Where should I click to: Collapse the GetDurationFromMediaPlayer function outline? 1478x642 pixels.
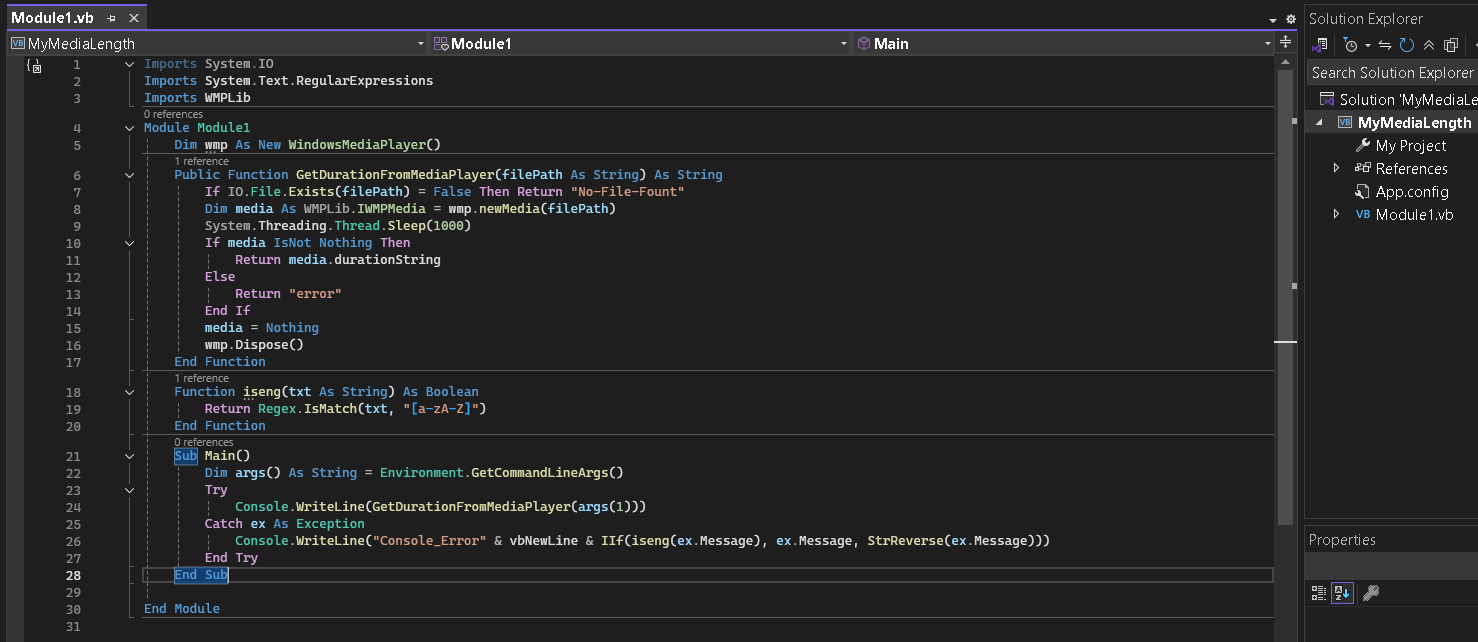[129, 175]
